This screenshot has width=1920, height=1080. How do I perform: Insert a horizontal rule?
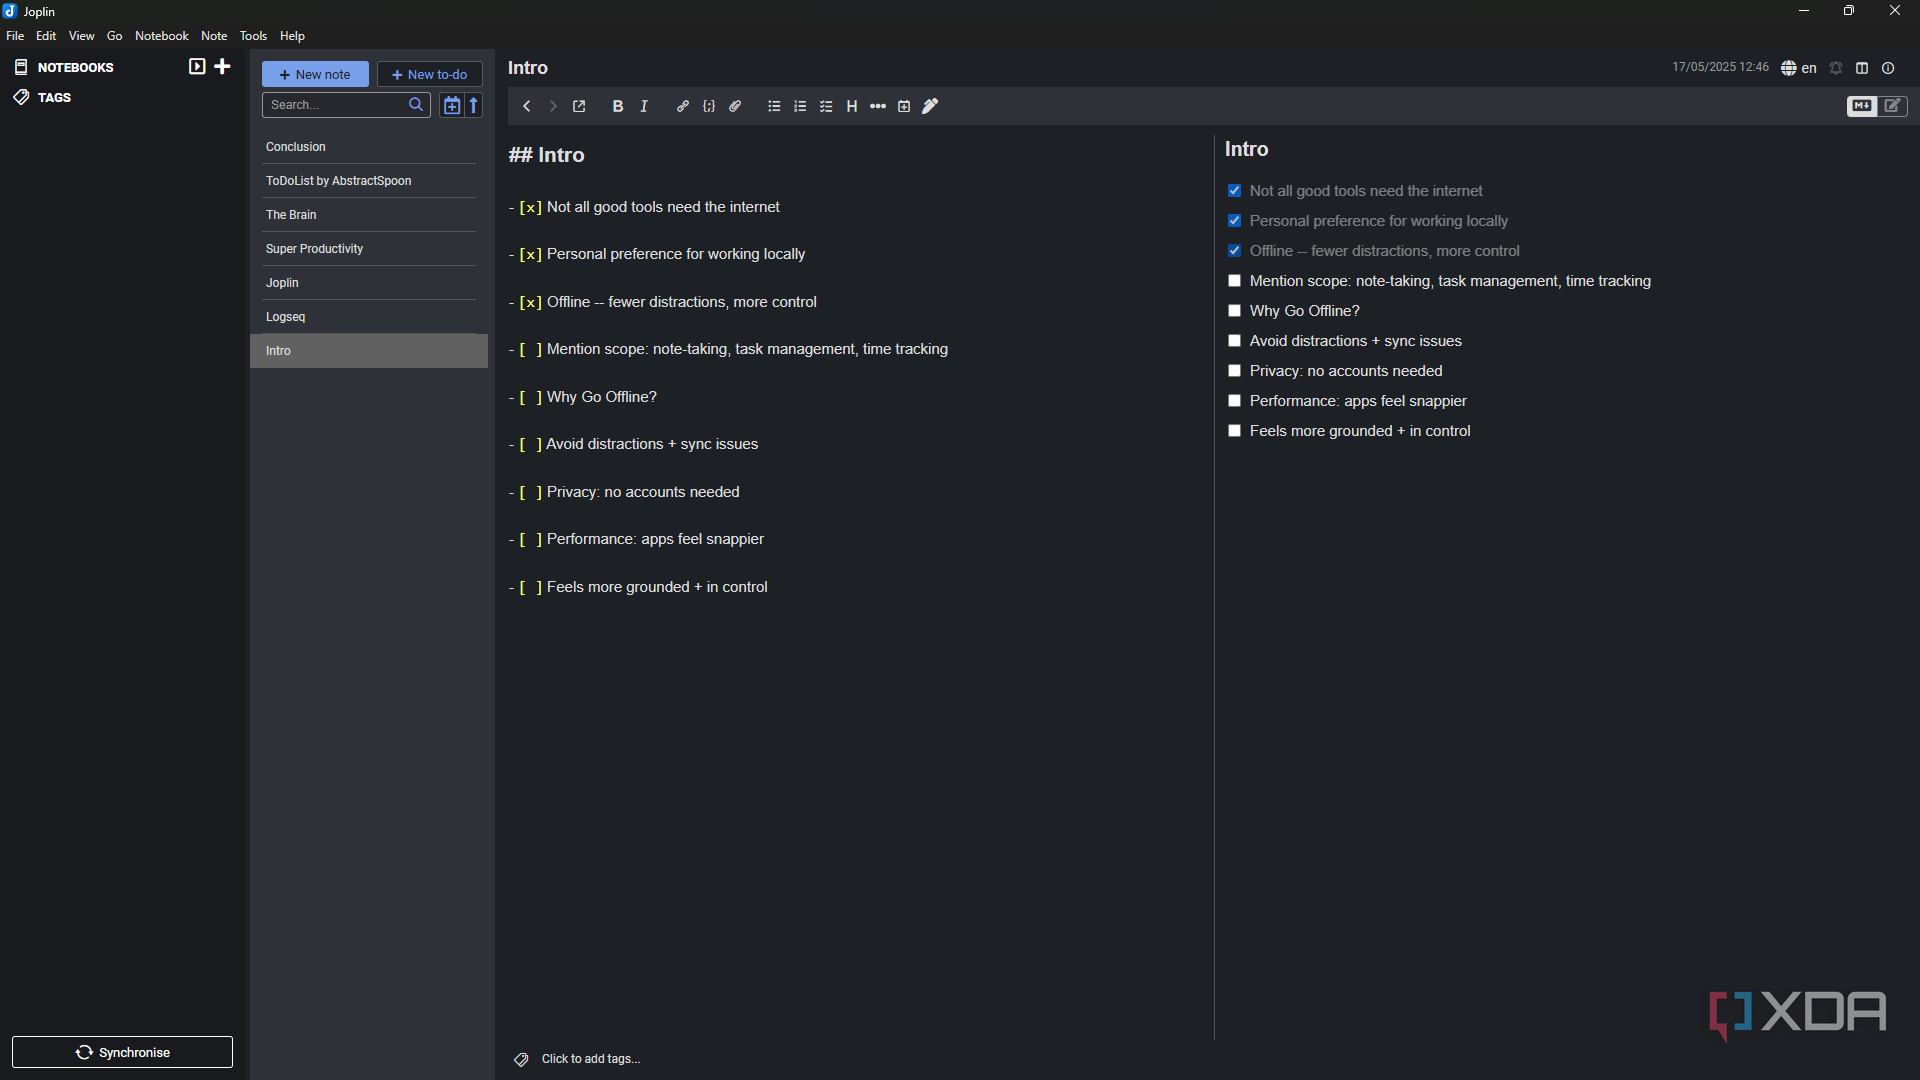click(x=878, y=107)
